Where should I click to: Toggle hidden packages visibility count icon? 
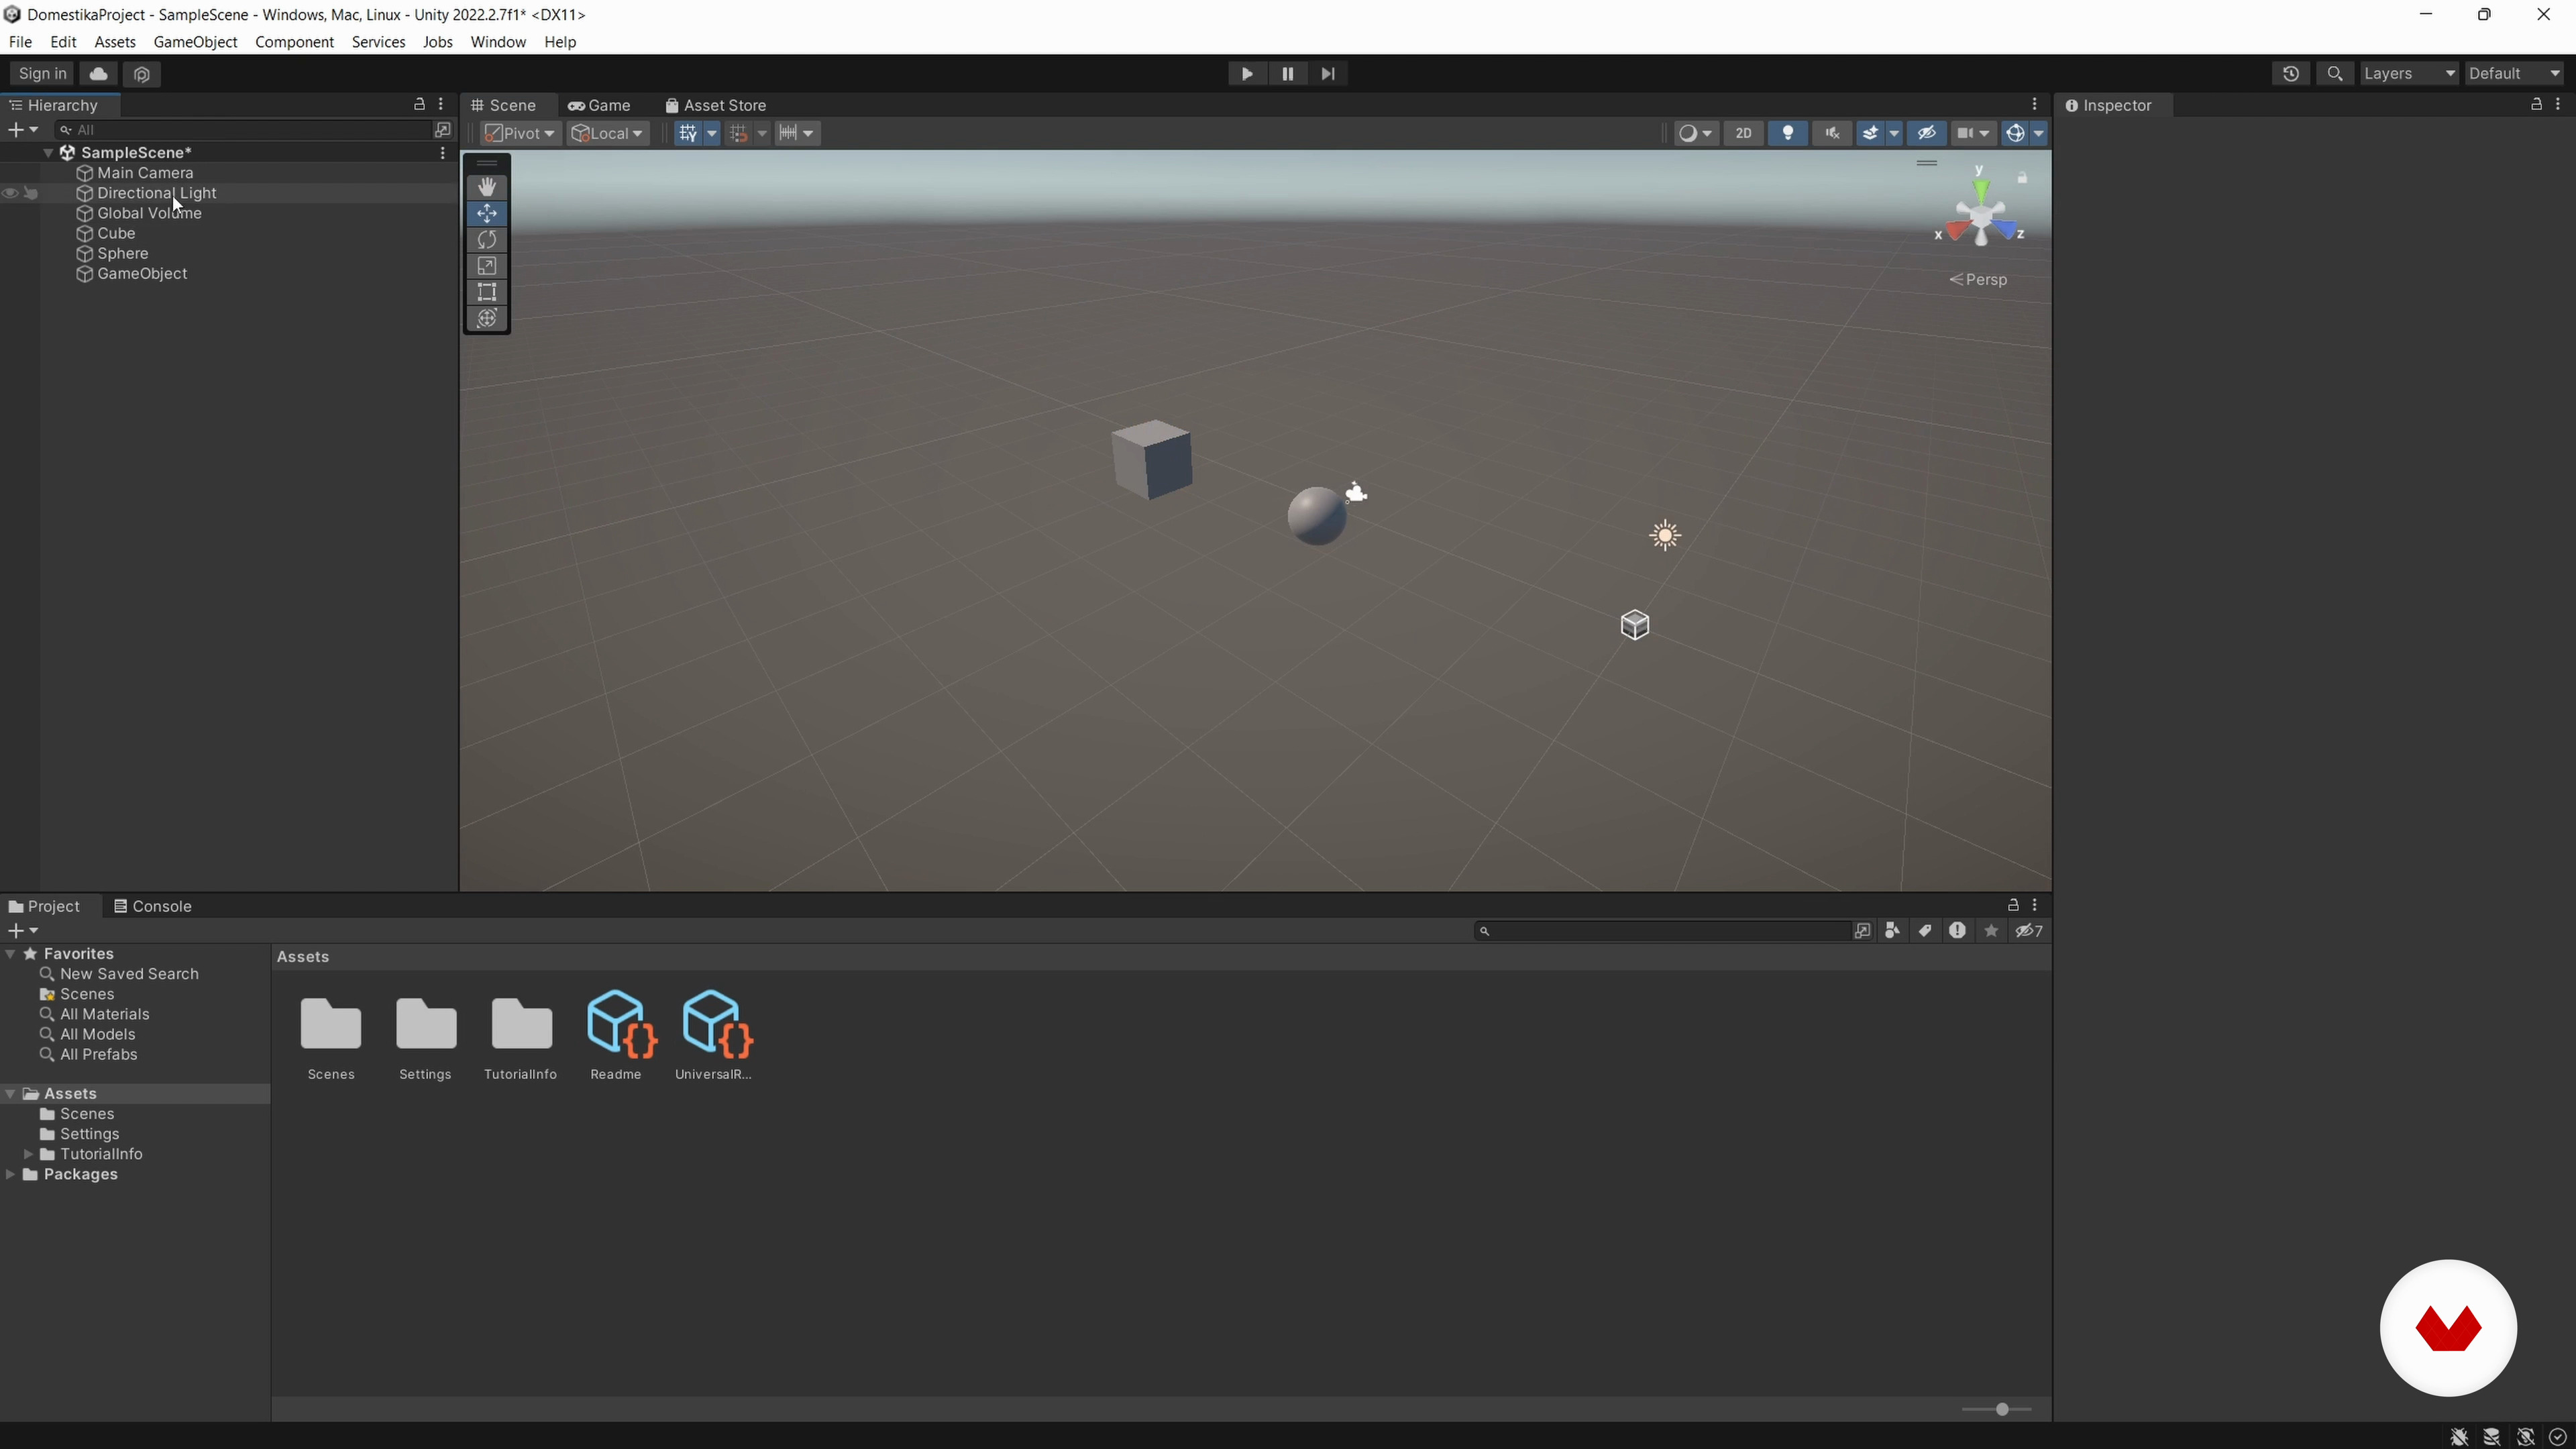pyautogui.click(x=2029, y=931)
